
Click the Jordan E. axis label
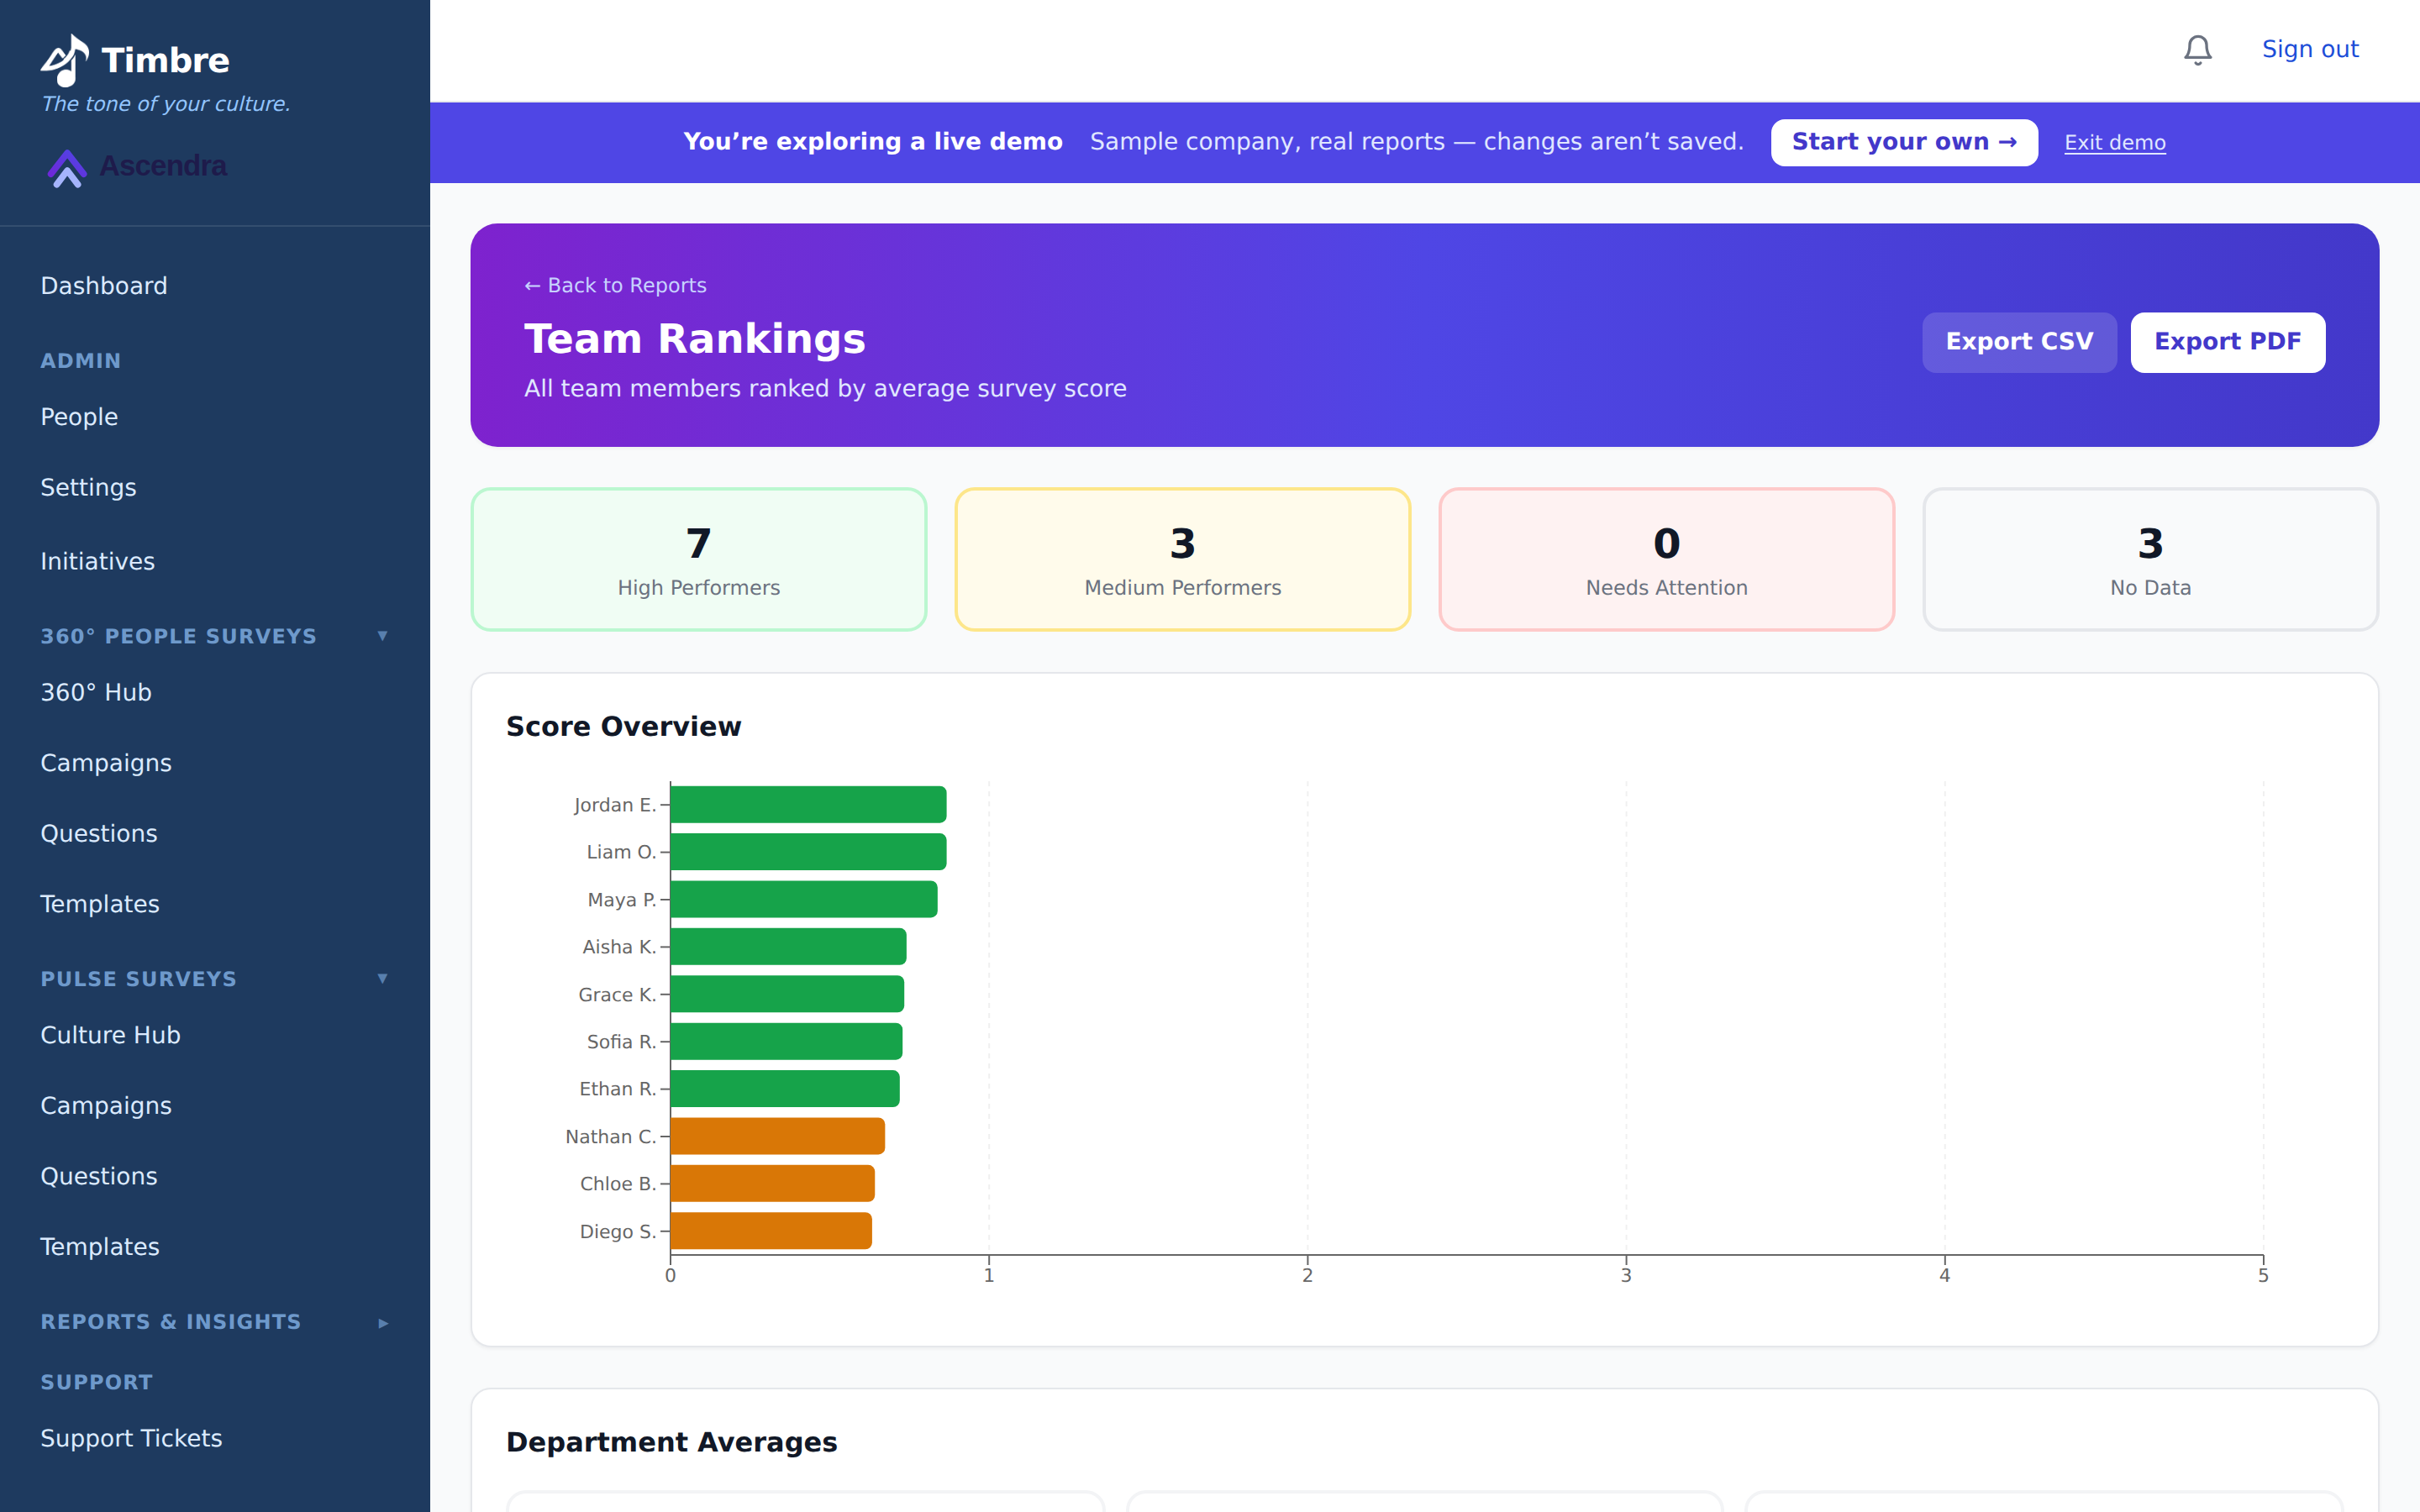point(614,805)
